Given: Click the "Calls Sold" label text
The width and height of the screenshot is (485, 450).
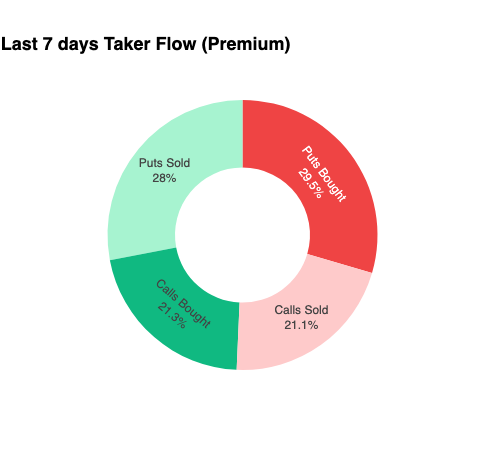Looking at the screenshot, I should click(301, 310).
